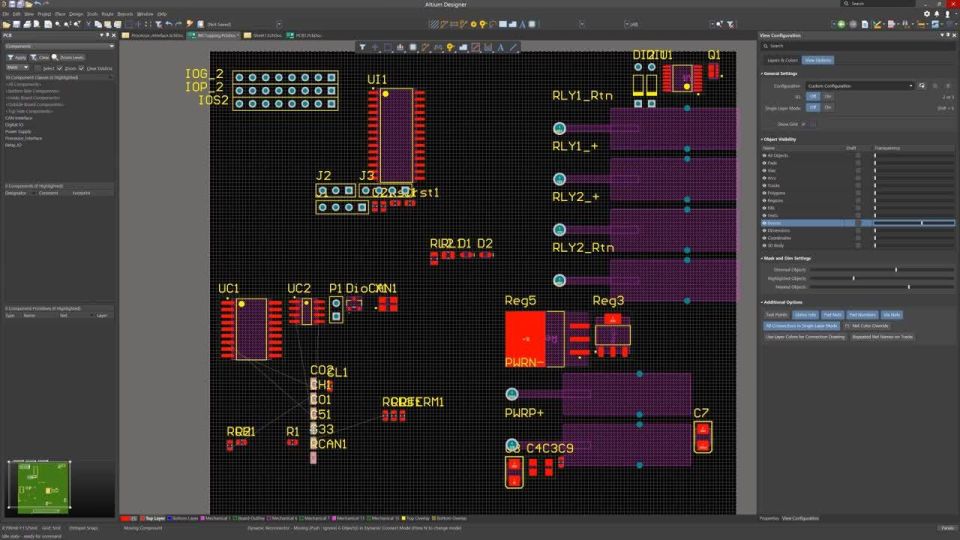
Task: Click the Panels button at bottom right
Action: click(x=947, y=528)
